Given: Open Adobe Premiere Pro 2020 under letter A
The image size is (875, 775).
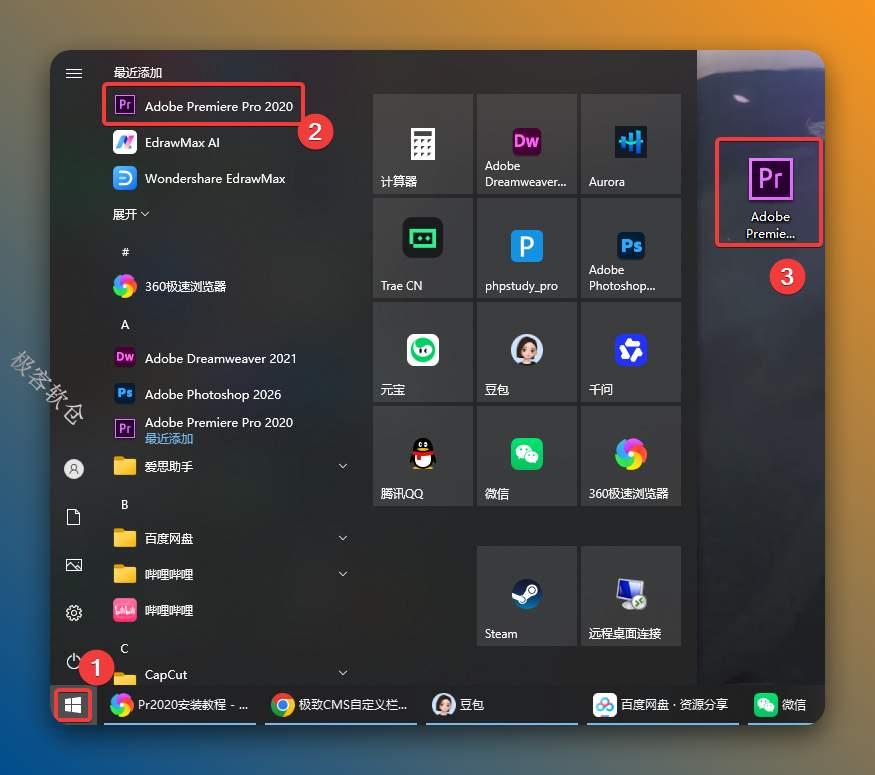Looking at the screenshot, I should coord(230,430).
